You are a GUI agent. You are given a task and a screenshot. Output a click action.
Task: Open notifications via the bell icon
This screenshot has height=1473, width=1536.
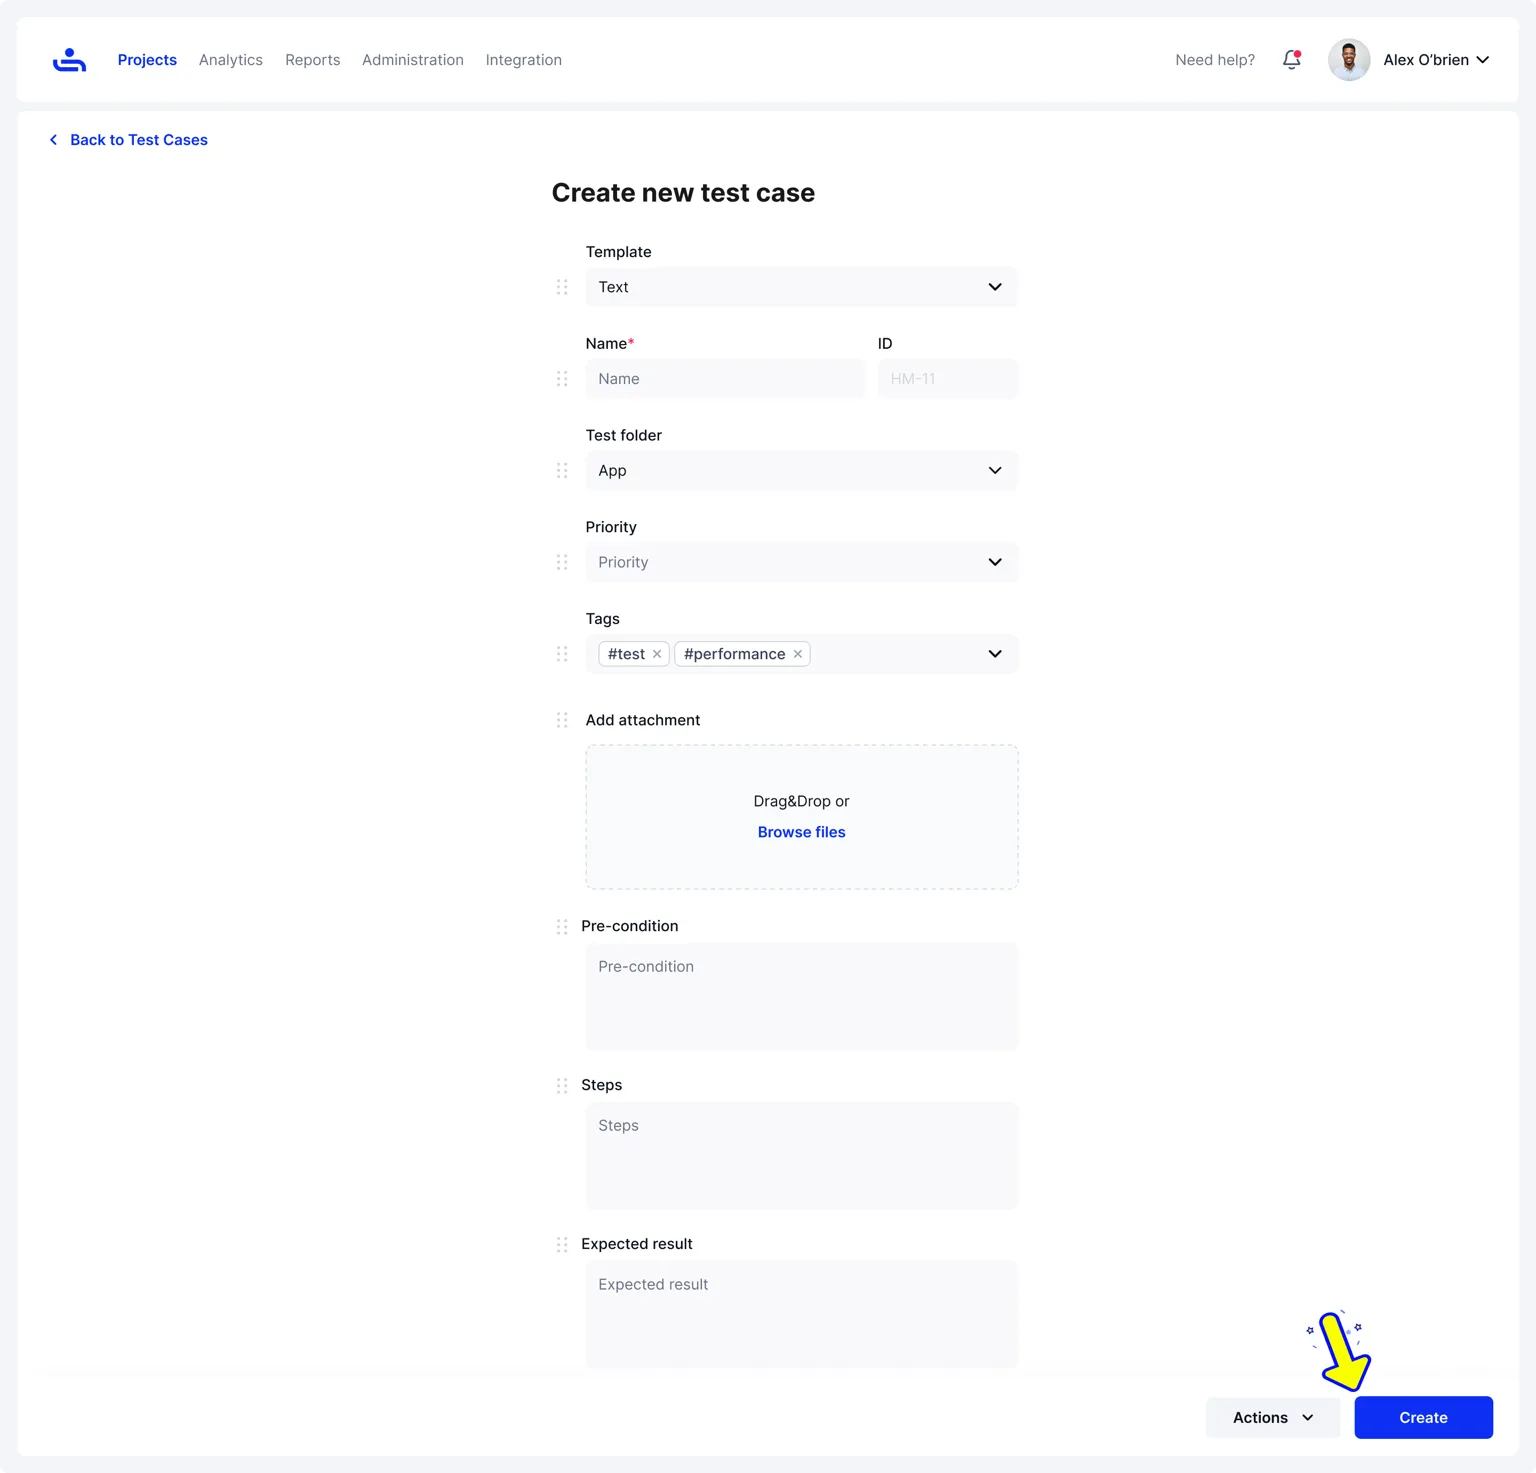tap(1291, 60)
